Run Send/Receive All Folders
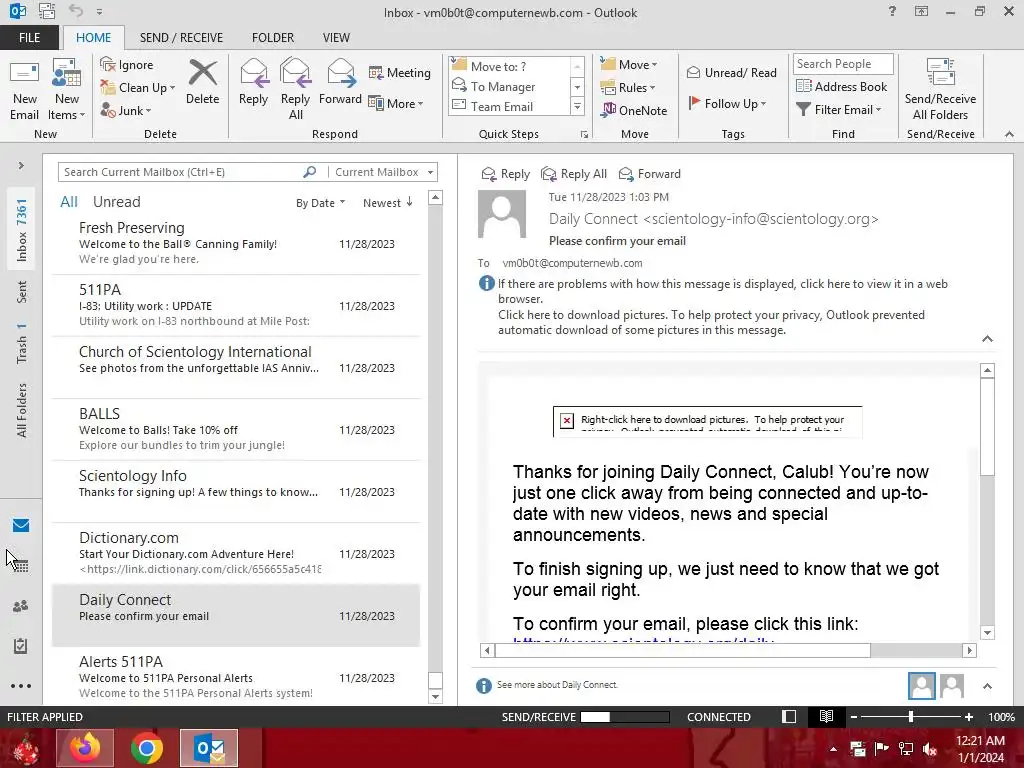 click(x=940, y=89)
